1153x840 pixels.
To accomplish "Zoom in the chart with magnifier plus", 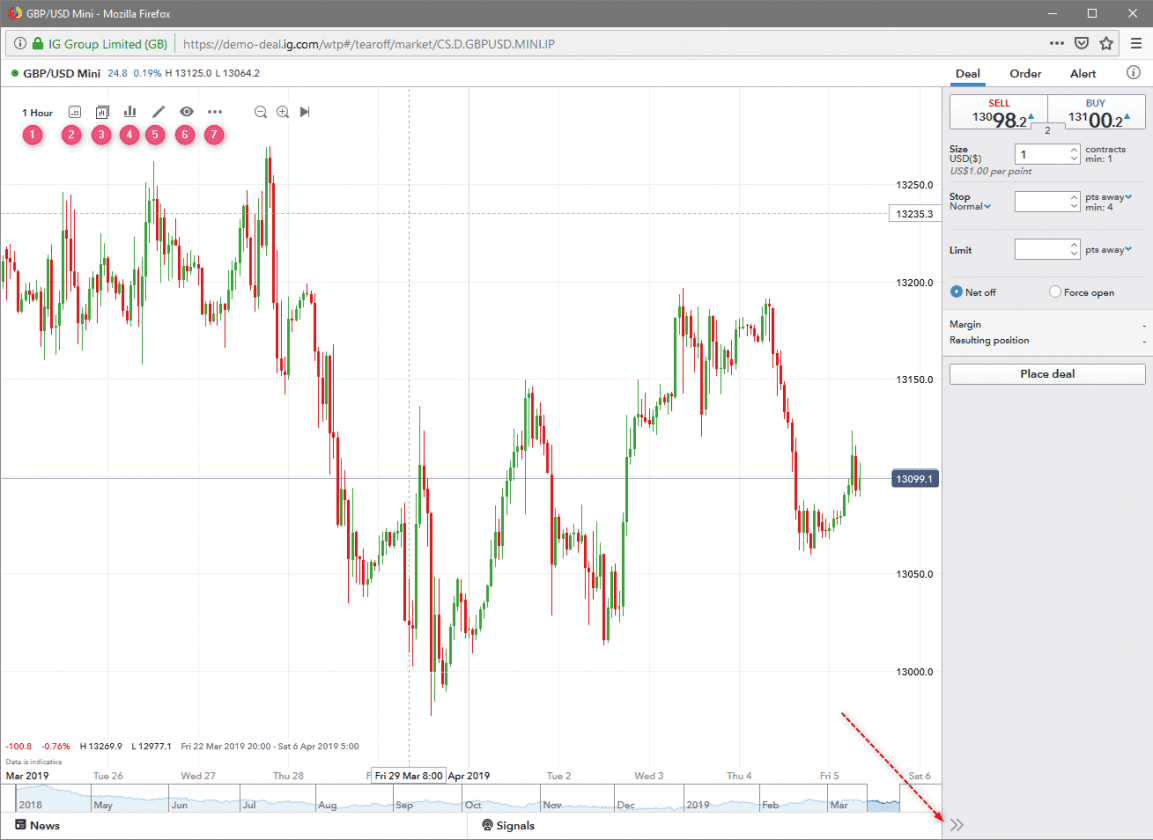I will point(283,112).
